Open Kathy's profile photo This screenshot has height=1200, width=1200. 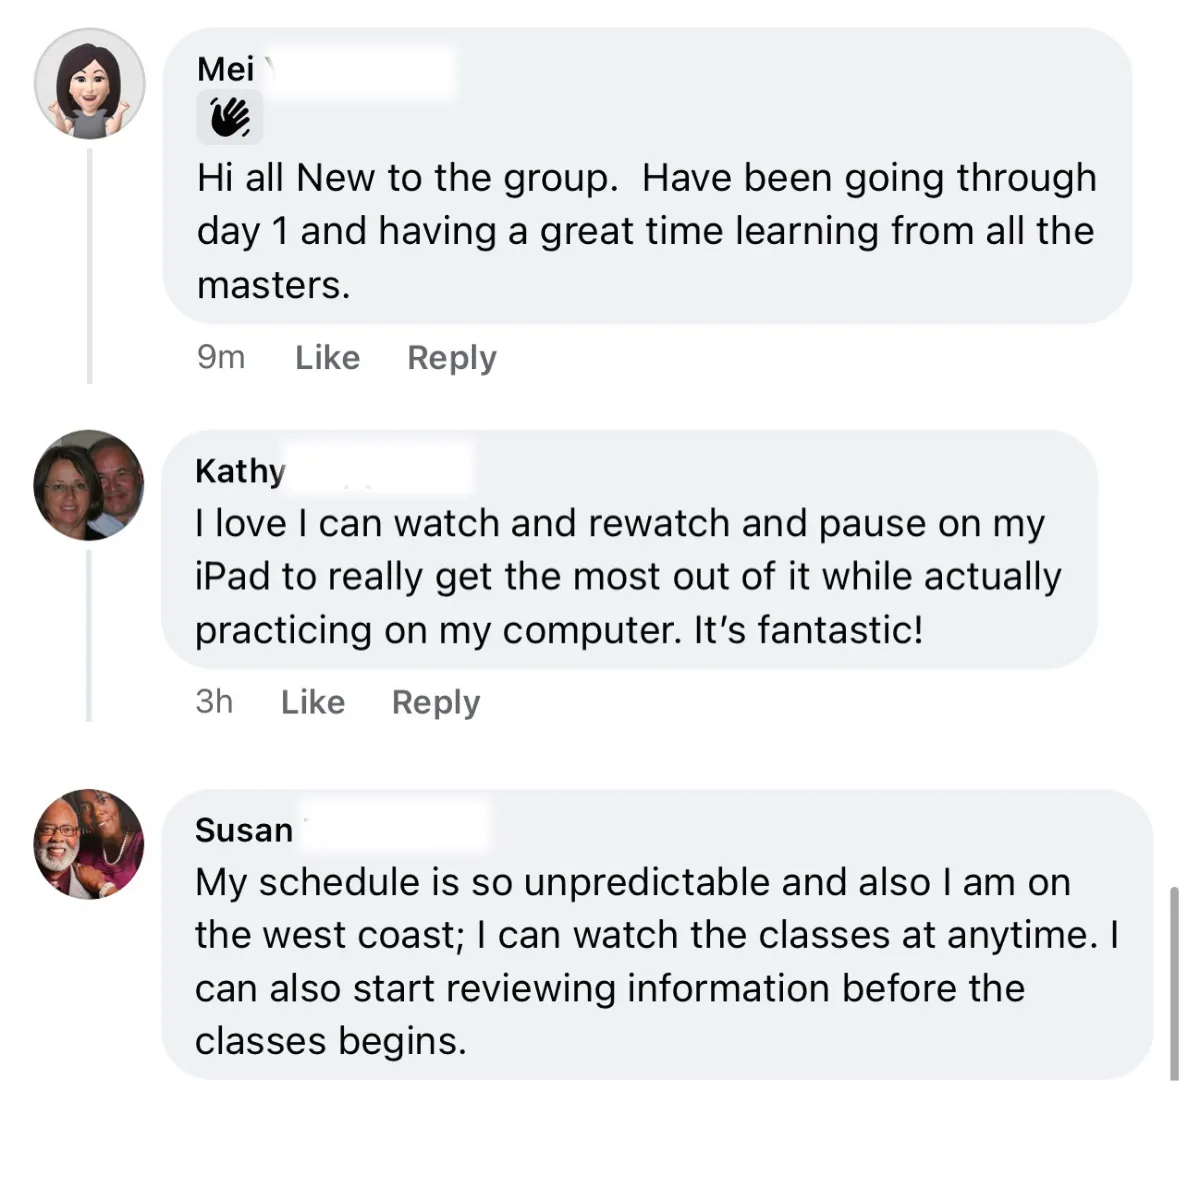pyautogui.click(x=89, y=485)
